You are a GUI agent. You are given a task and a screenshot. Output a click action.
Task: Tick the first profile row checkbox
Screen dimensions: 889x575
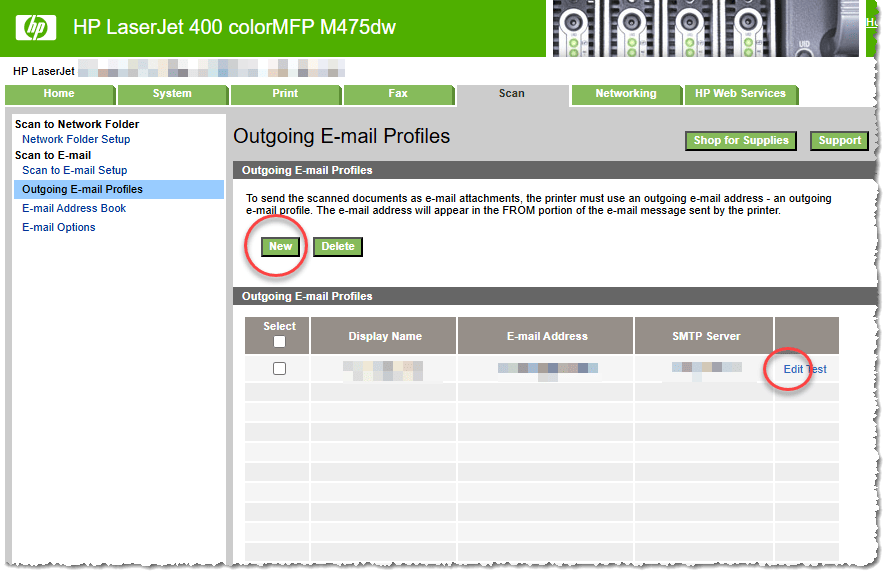pyautogui.click(x=279, y=369)
